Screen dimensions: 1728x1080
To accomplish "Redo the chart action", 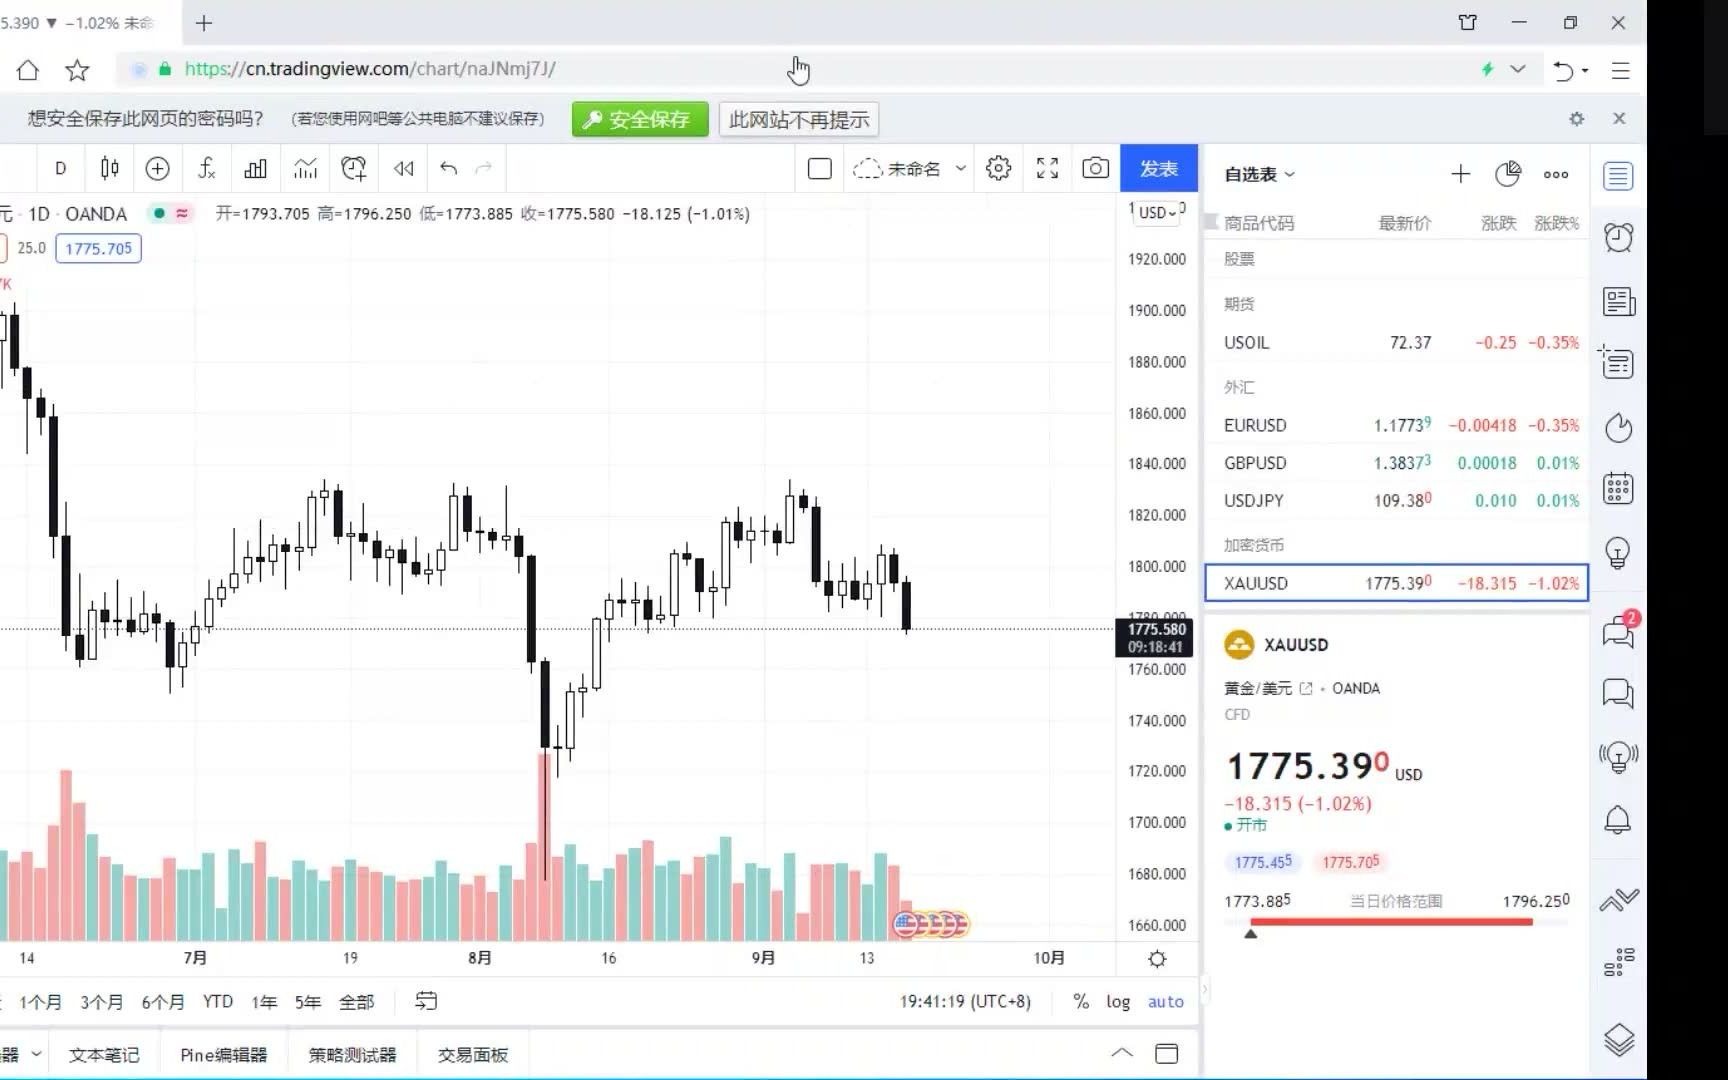I will click(484, 168).
